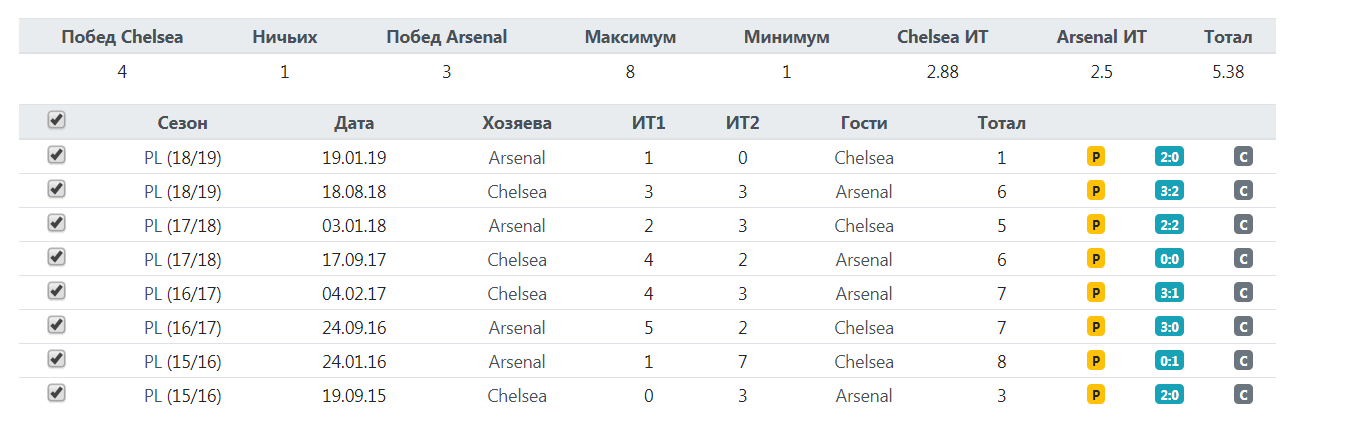Click the 0:0 score badge for 17.09.17
1369x444 pixels.
pos(1169,259)
